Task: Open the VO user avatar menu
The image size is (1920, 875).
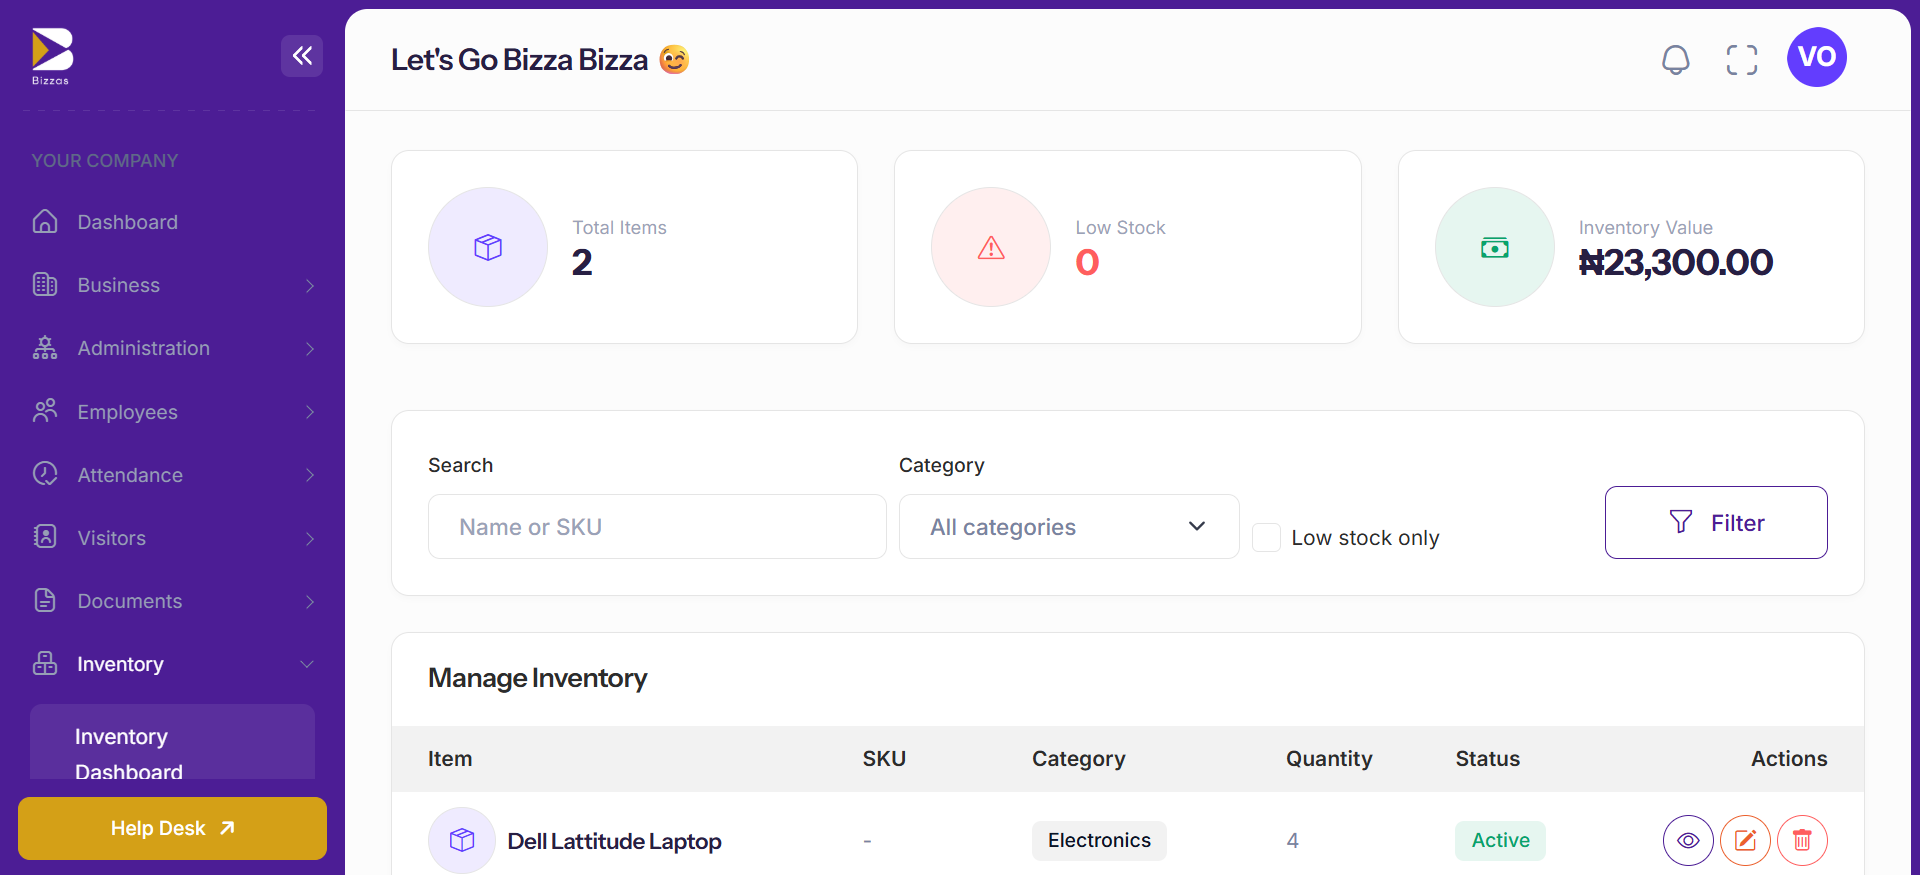Action: (1816, 57)
